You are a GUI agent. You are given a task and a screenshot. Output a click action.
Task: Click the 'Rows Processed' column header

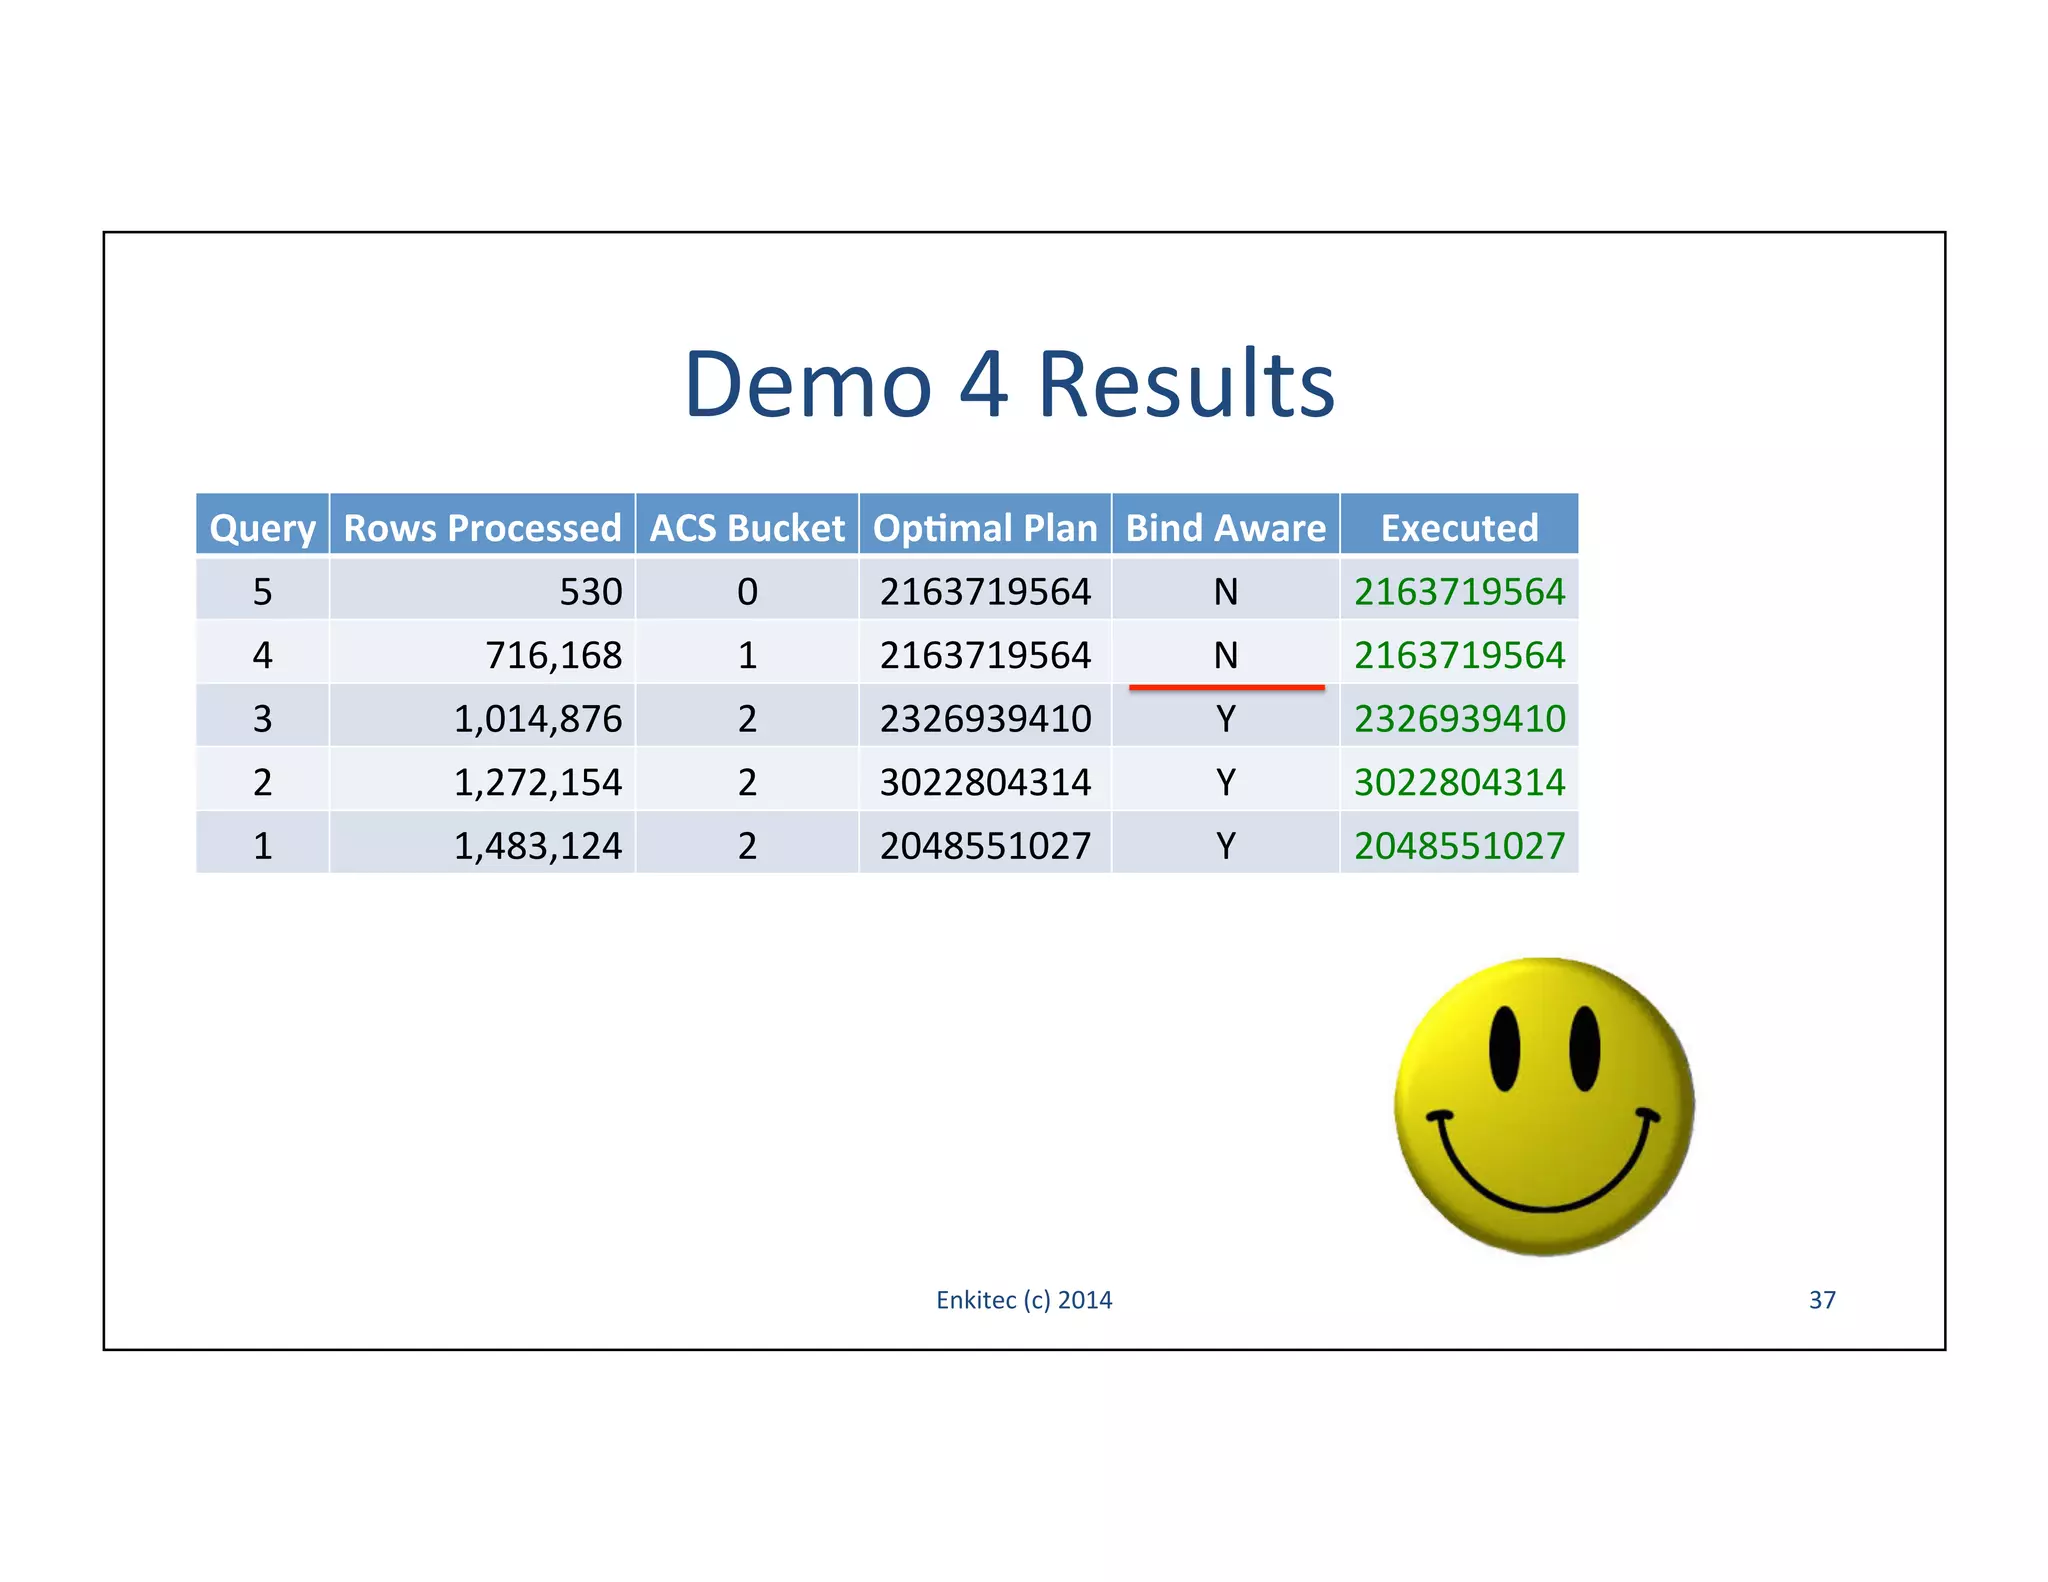(482, 526)
